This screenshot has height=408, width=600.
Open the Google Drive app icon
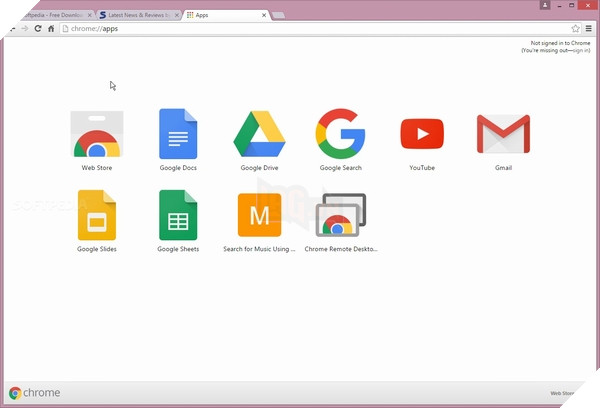point(259,134)
